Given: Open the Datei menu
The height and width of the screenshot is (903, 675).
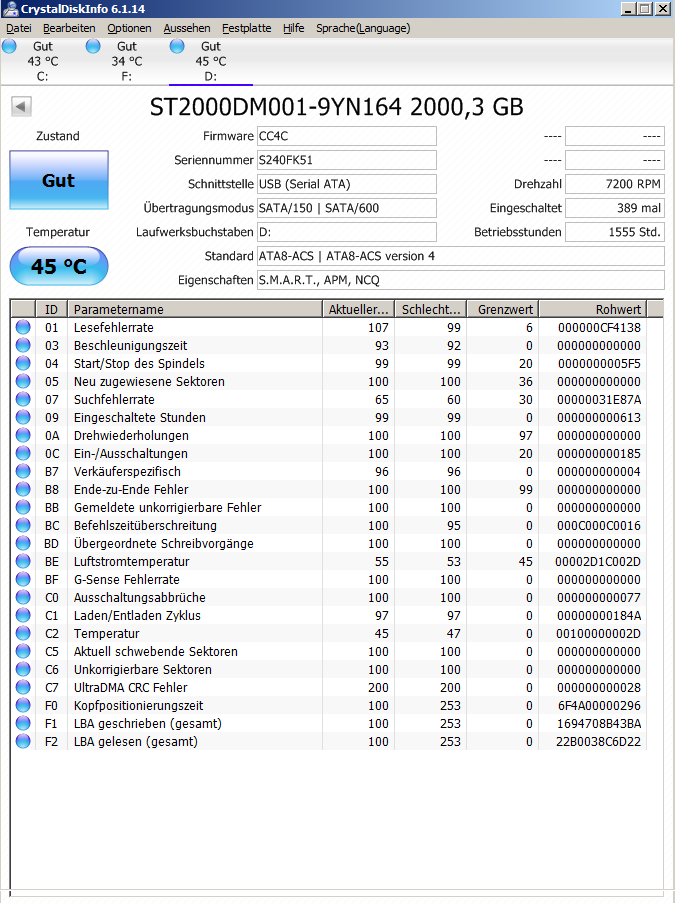Looking at the screenshot, I should pyautogui.click(x=19, y=28).
